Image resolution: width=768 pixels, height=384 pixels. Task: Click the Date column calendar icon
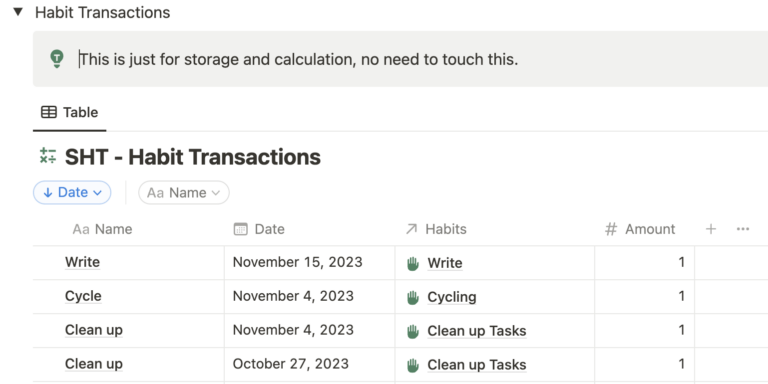[x=240, y=229]
